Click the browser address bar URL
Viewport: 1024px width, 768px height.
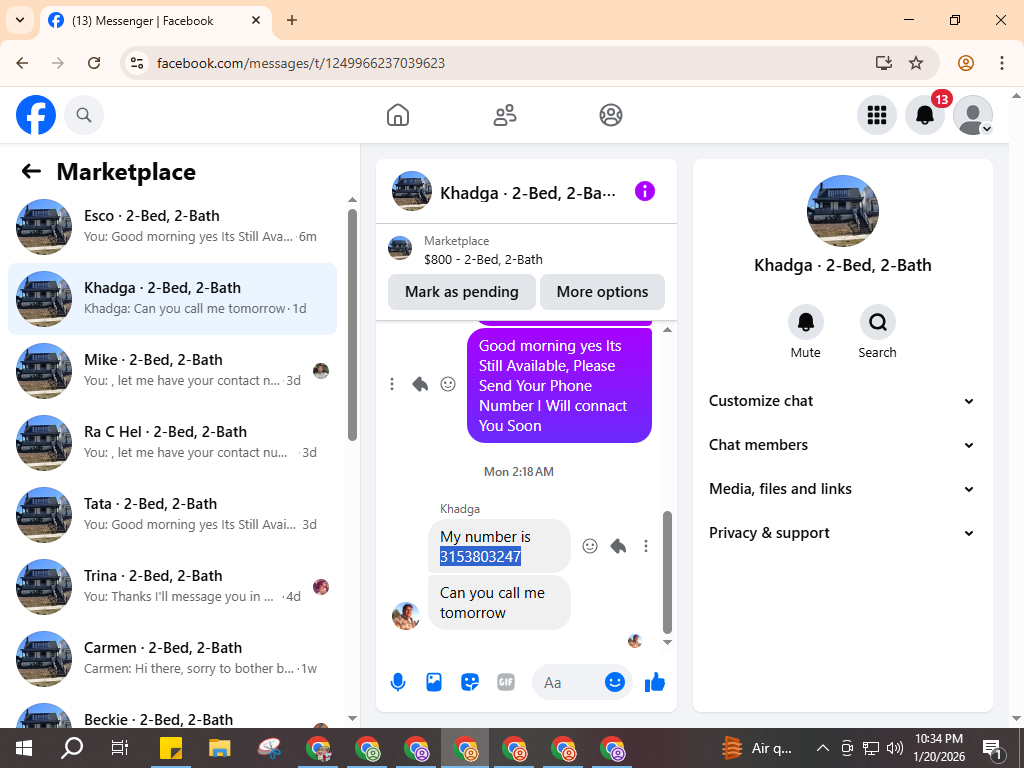[300, 63]
